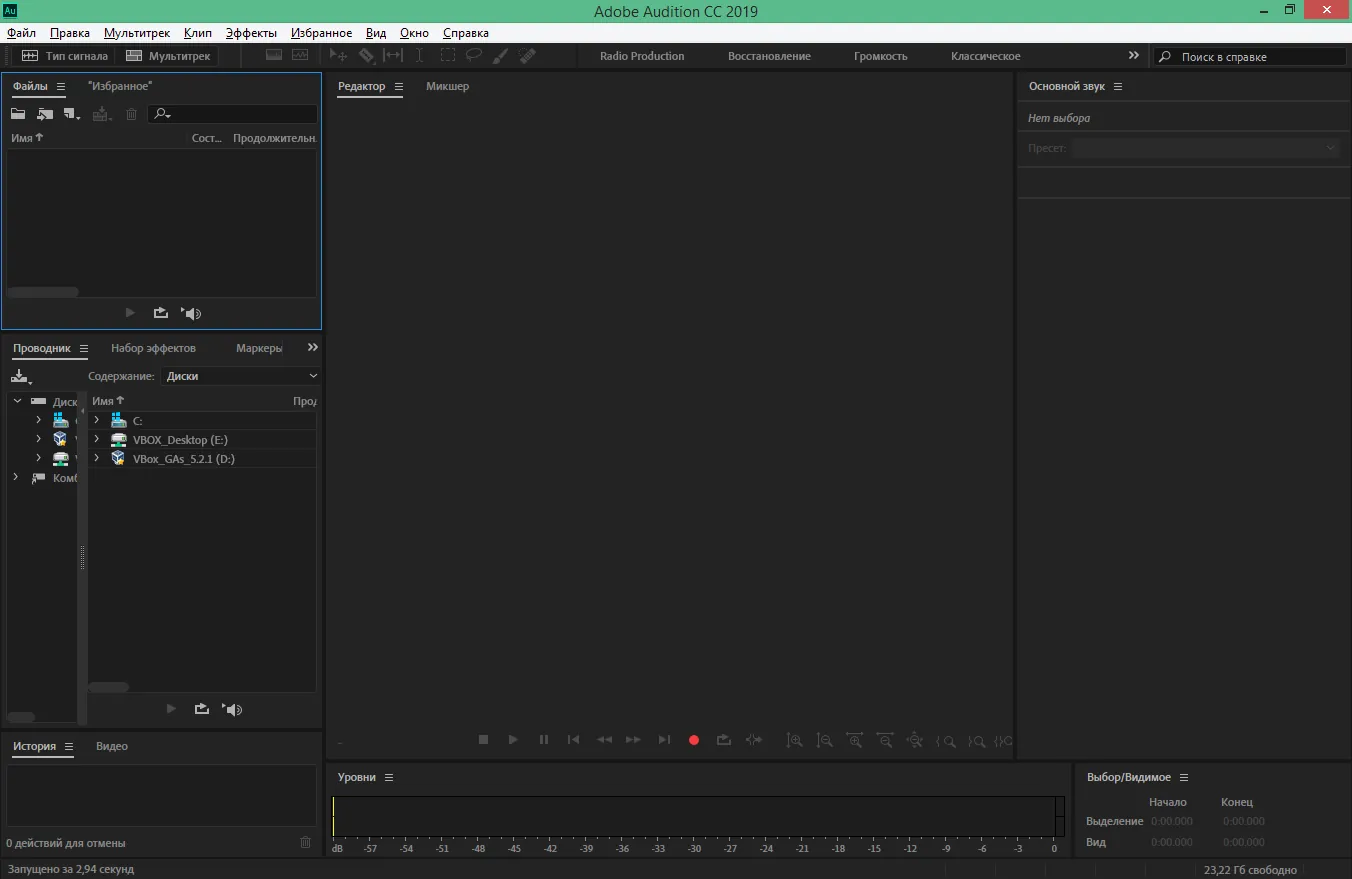1352x879 pixels.
Task: Expand VBox_GAs_5.2.1 (D:) drive
Action: 97,458
